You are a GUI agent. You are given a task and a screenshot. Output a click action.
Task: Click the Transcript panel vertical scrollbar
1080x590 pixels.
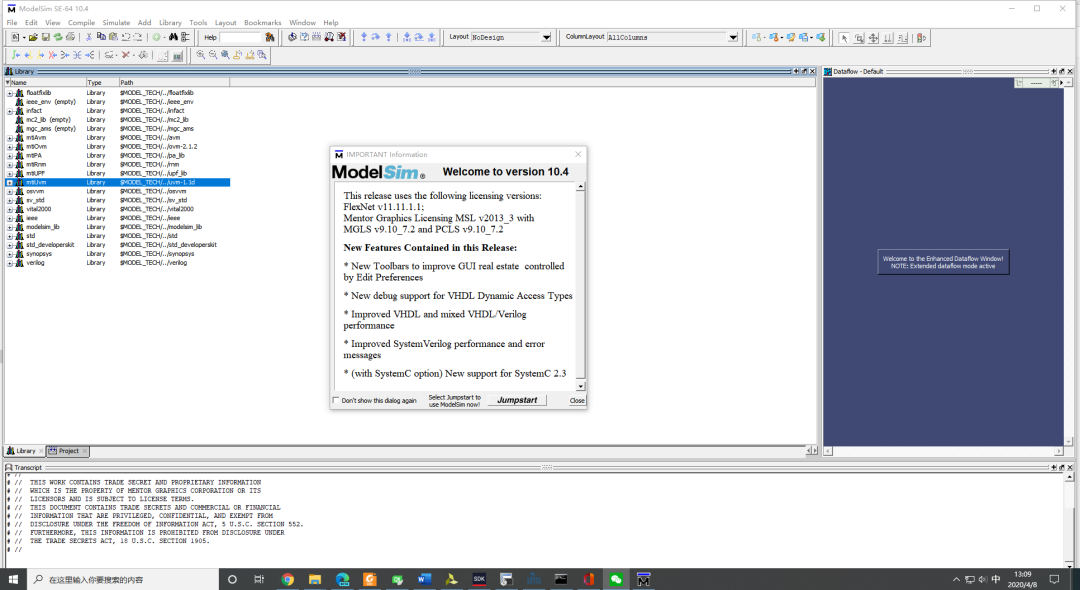coord(1070,520)
